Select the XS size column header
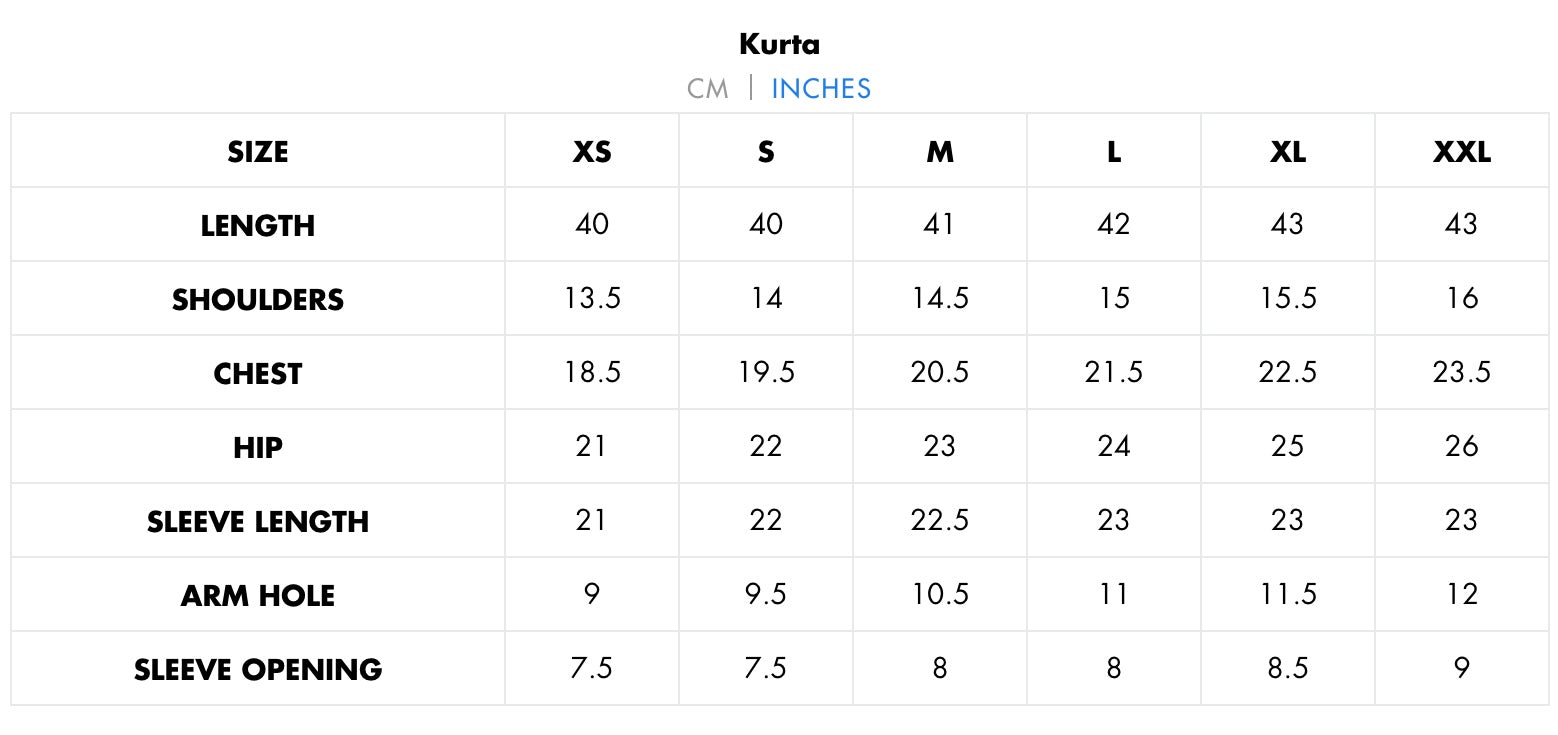The image size is (1558, 735). pyautogui.click(x=592, y=152)
